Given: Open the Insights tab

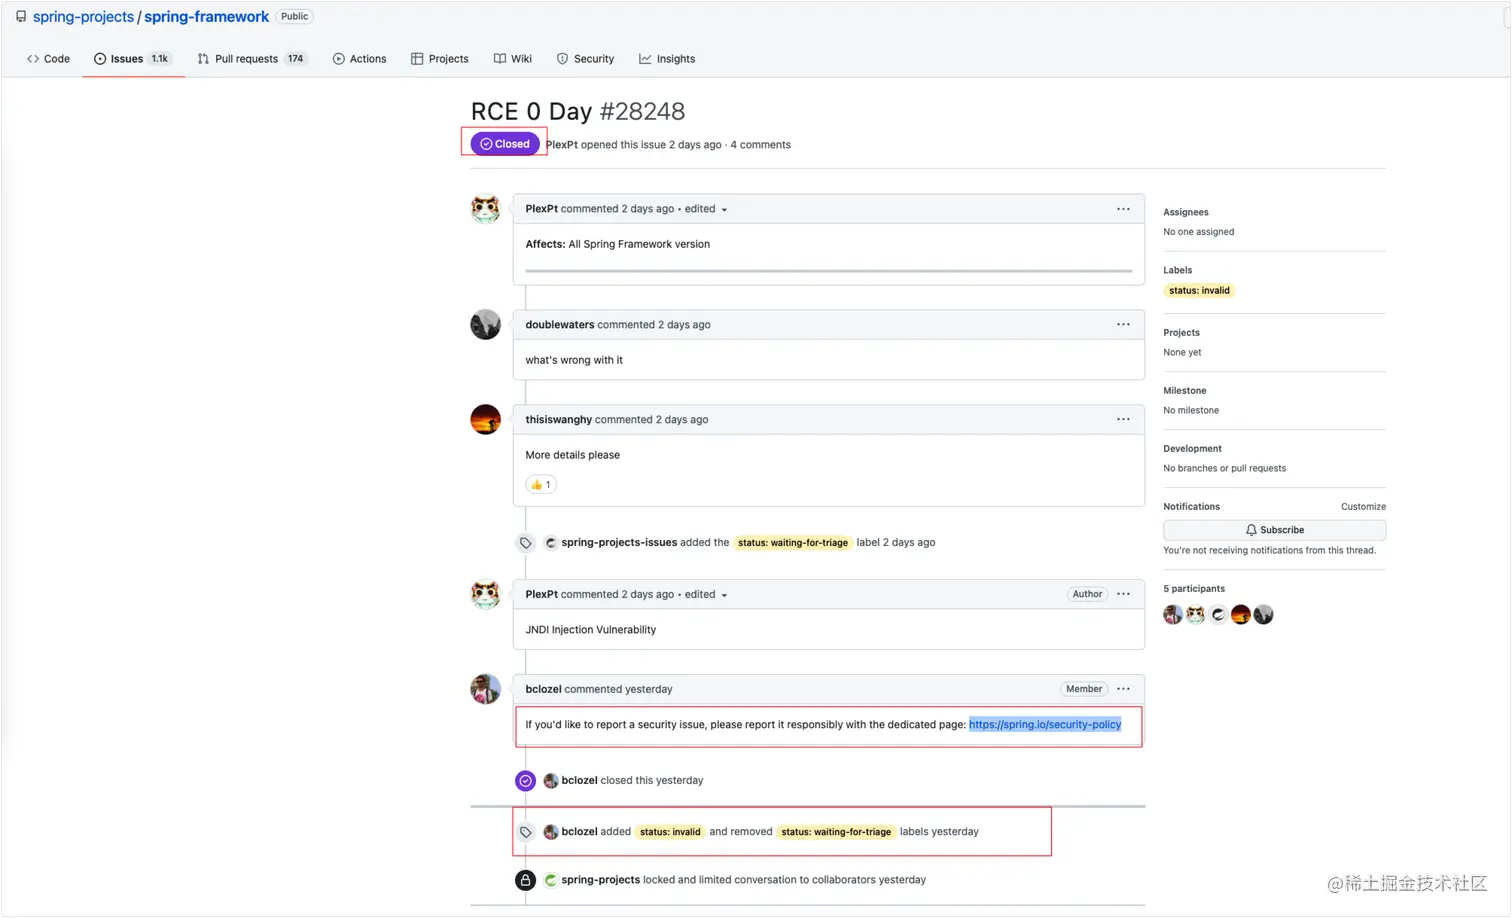Looking at the screenshot, I should tap(667, 59).
